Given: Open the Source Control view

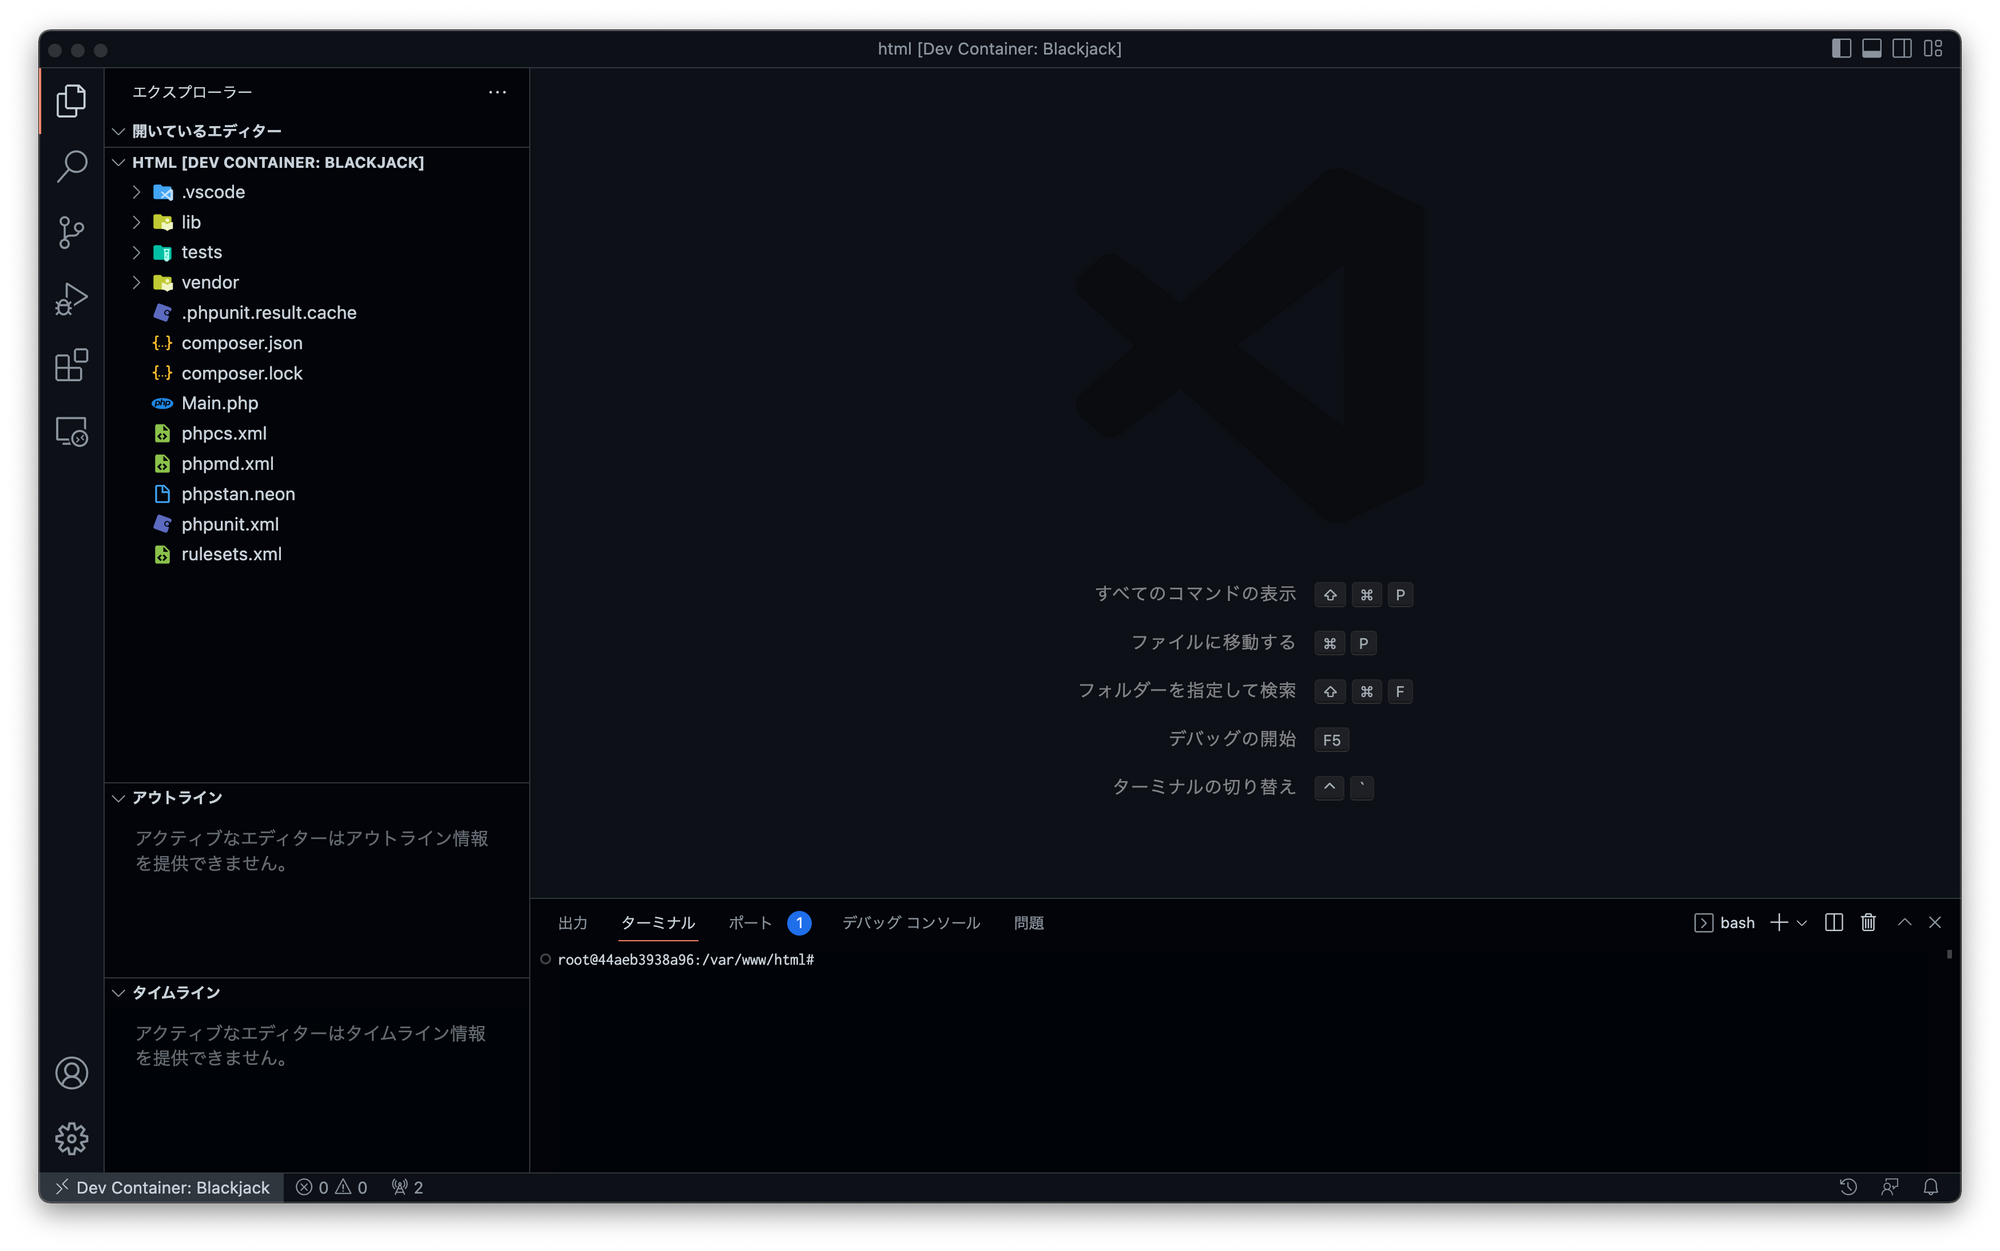Looking at the screenshot, I should [70, 233].
